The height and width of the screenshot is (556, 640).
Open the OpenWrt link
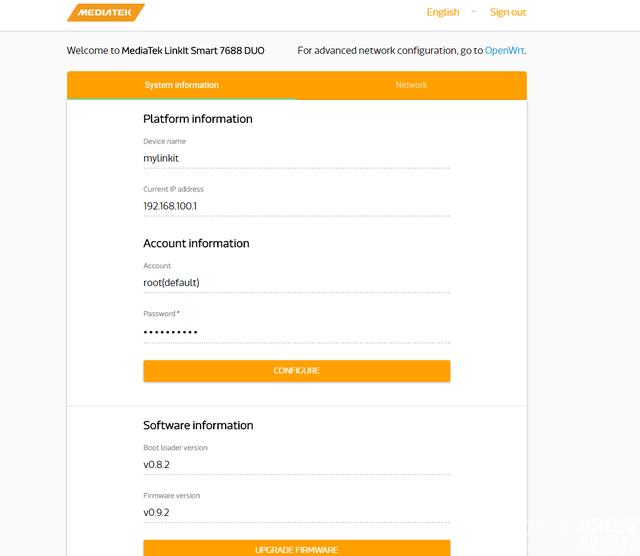[505, 51]
